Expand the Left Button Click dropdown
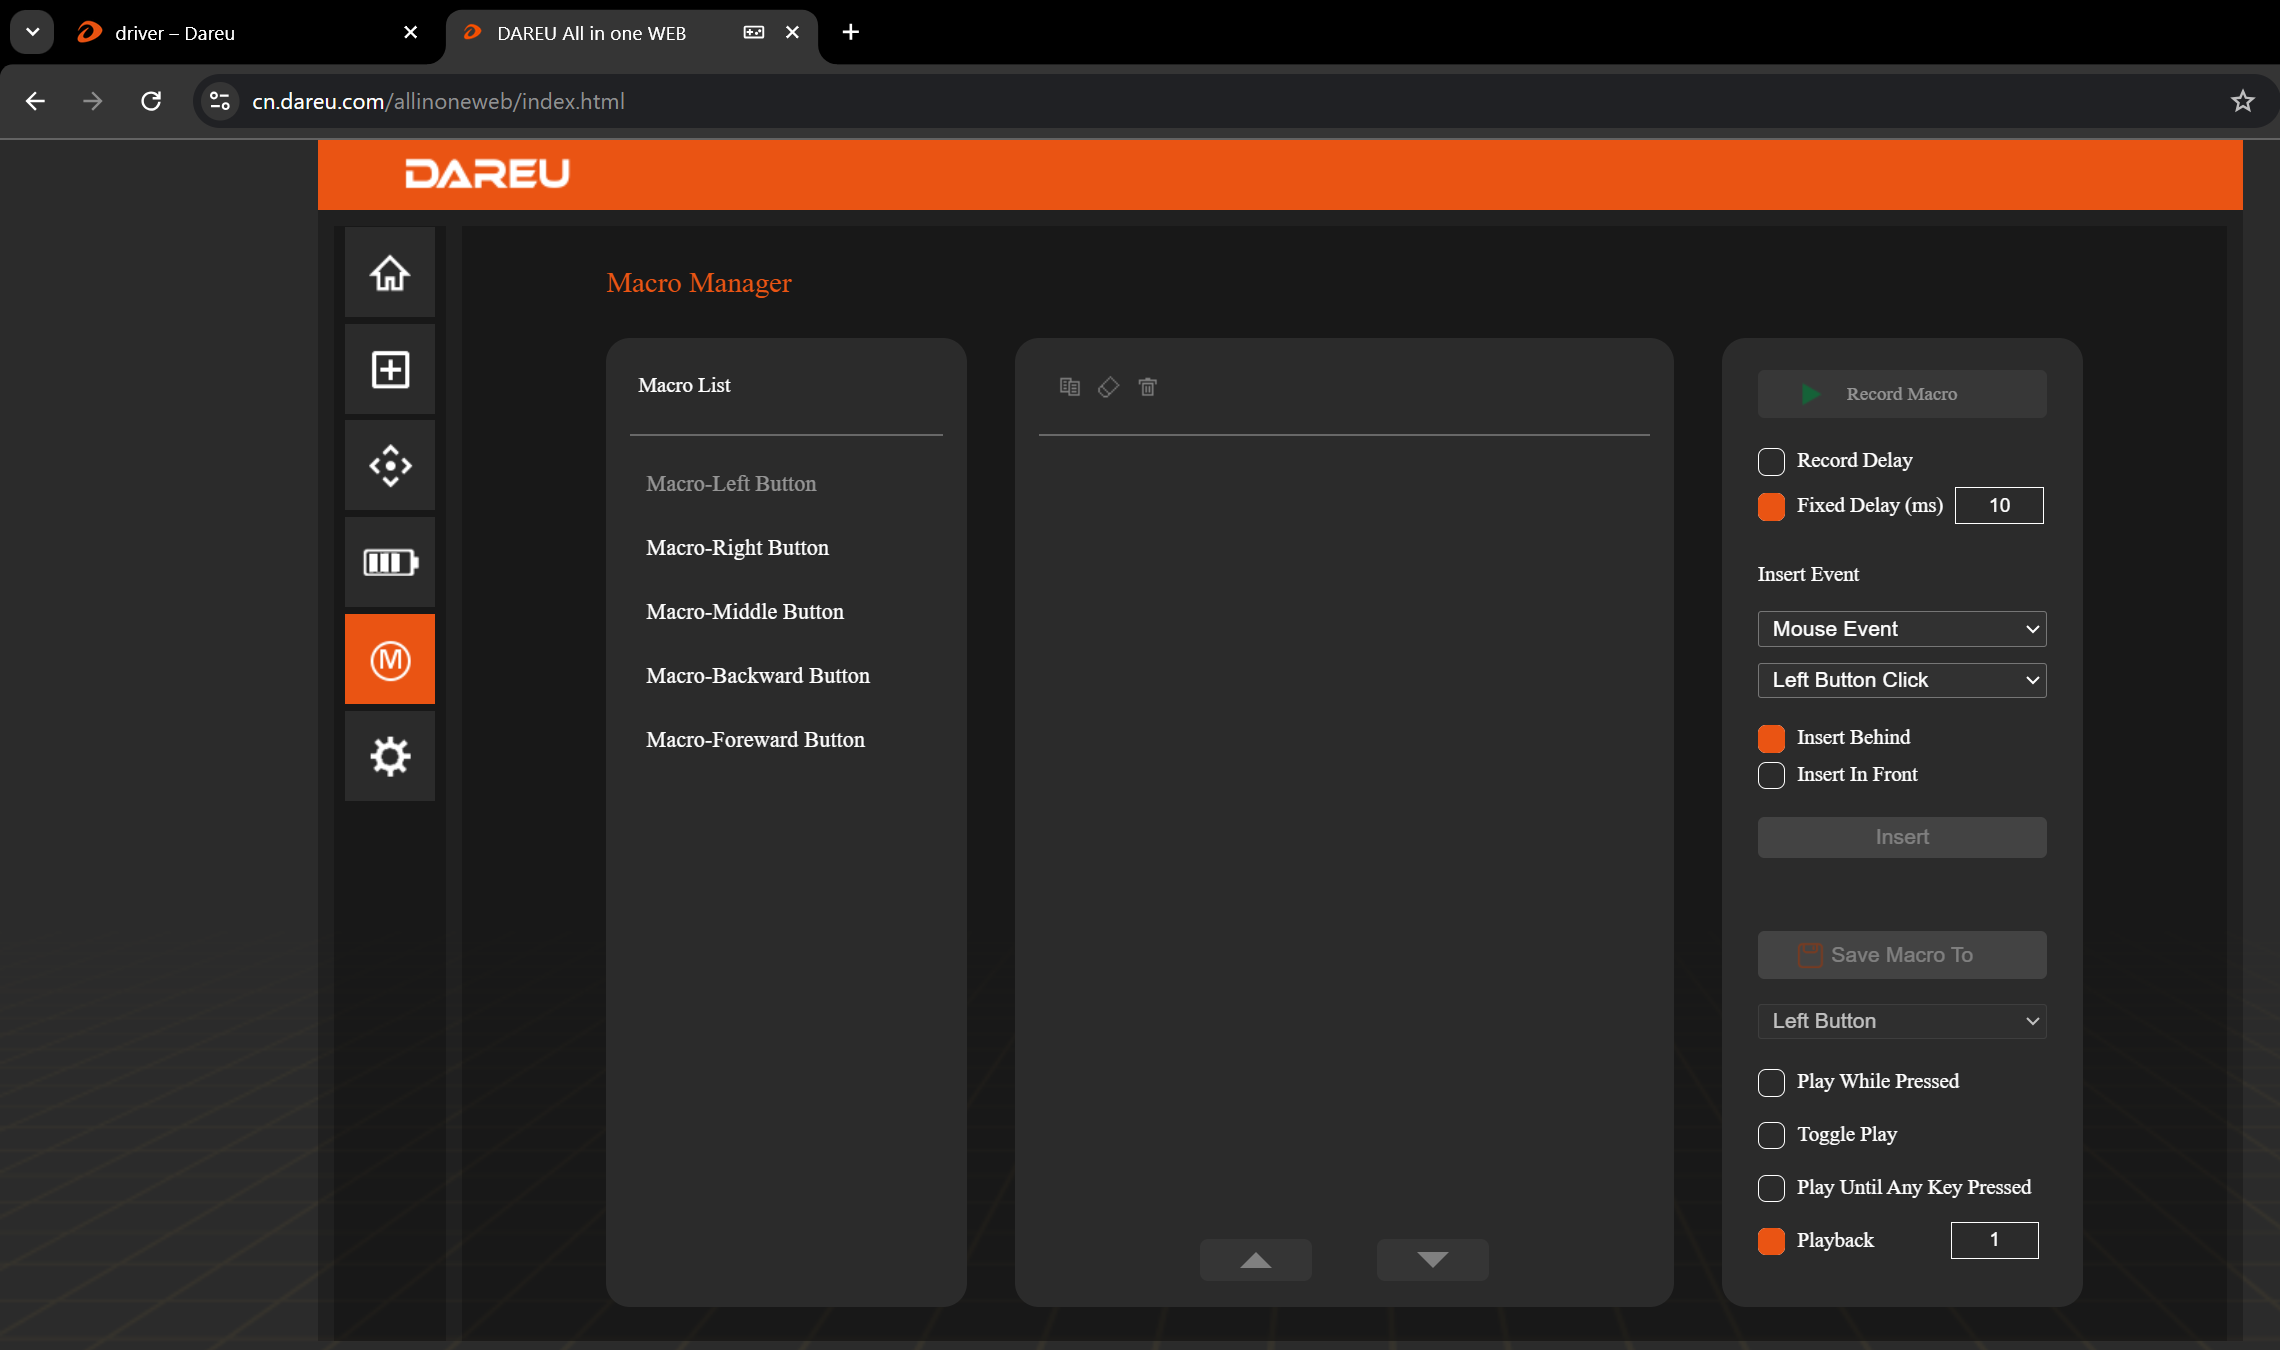2280x1350 pixels. pyautogui.click(x=1901, y=680)
